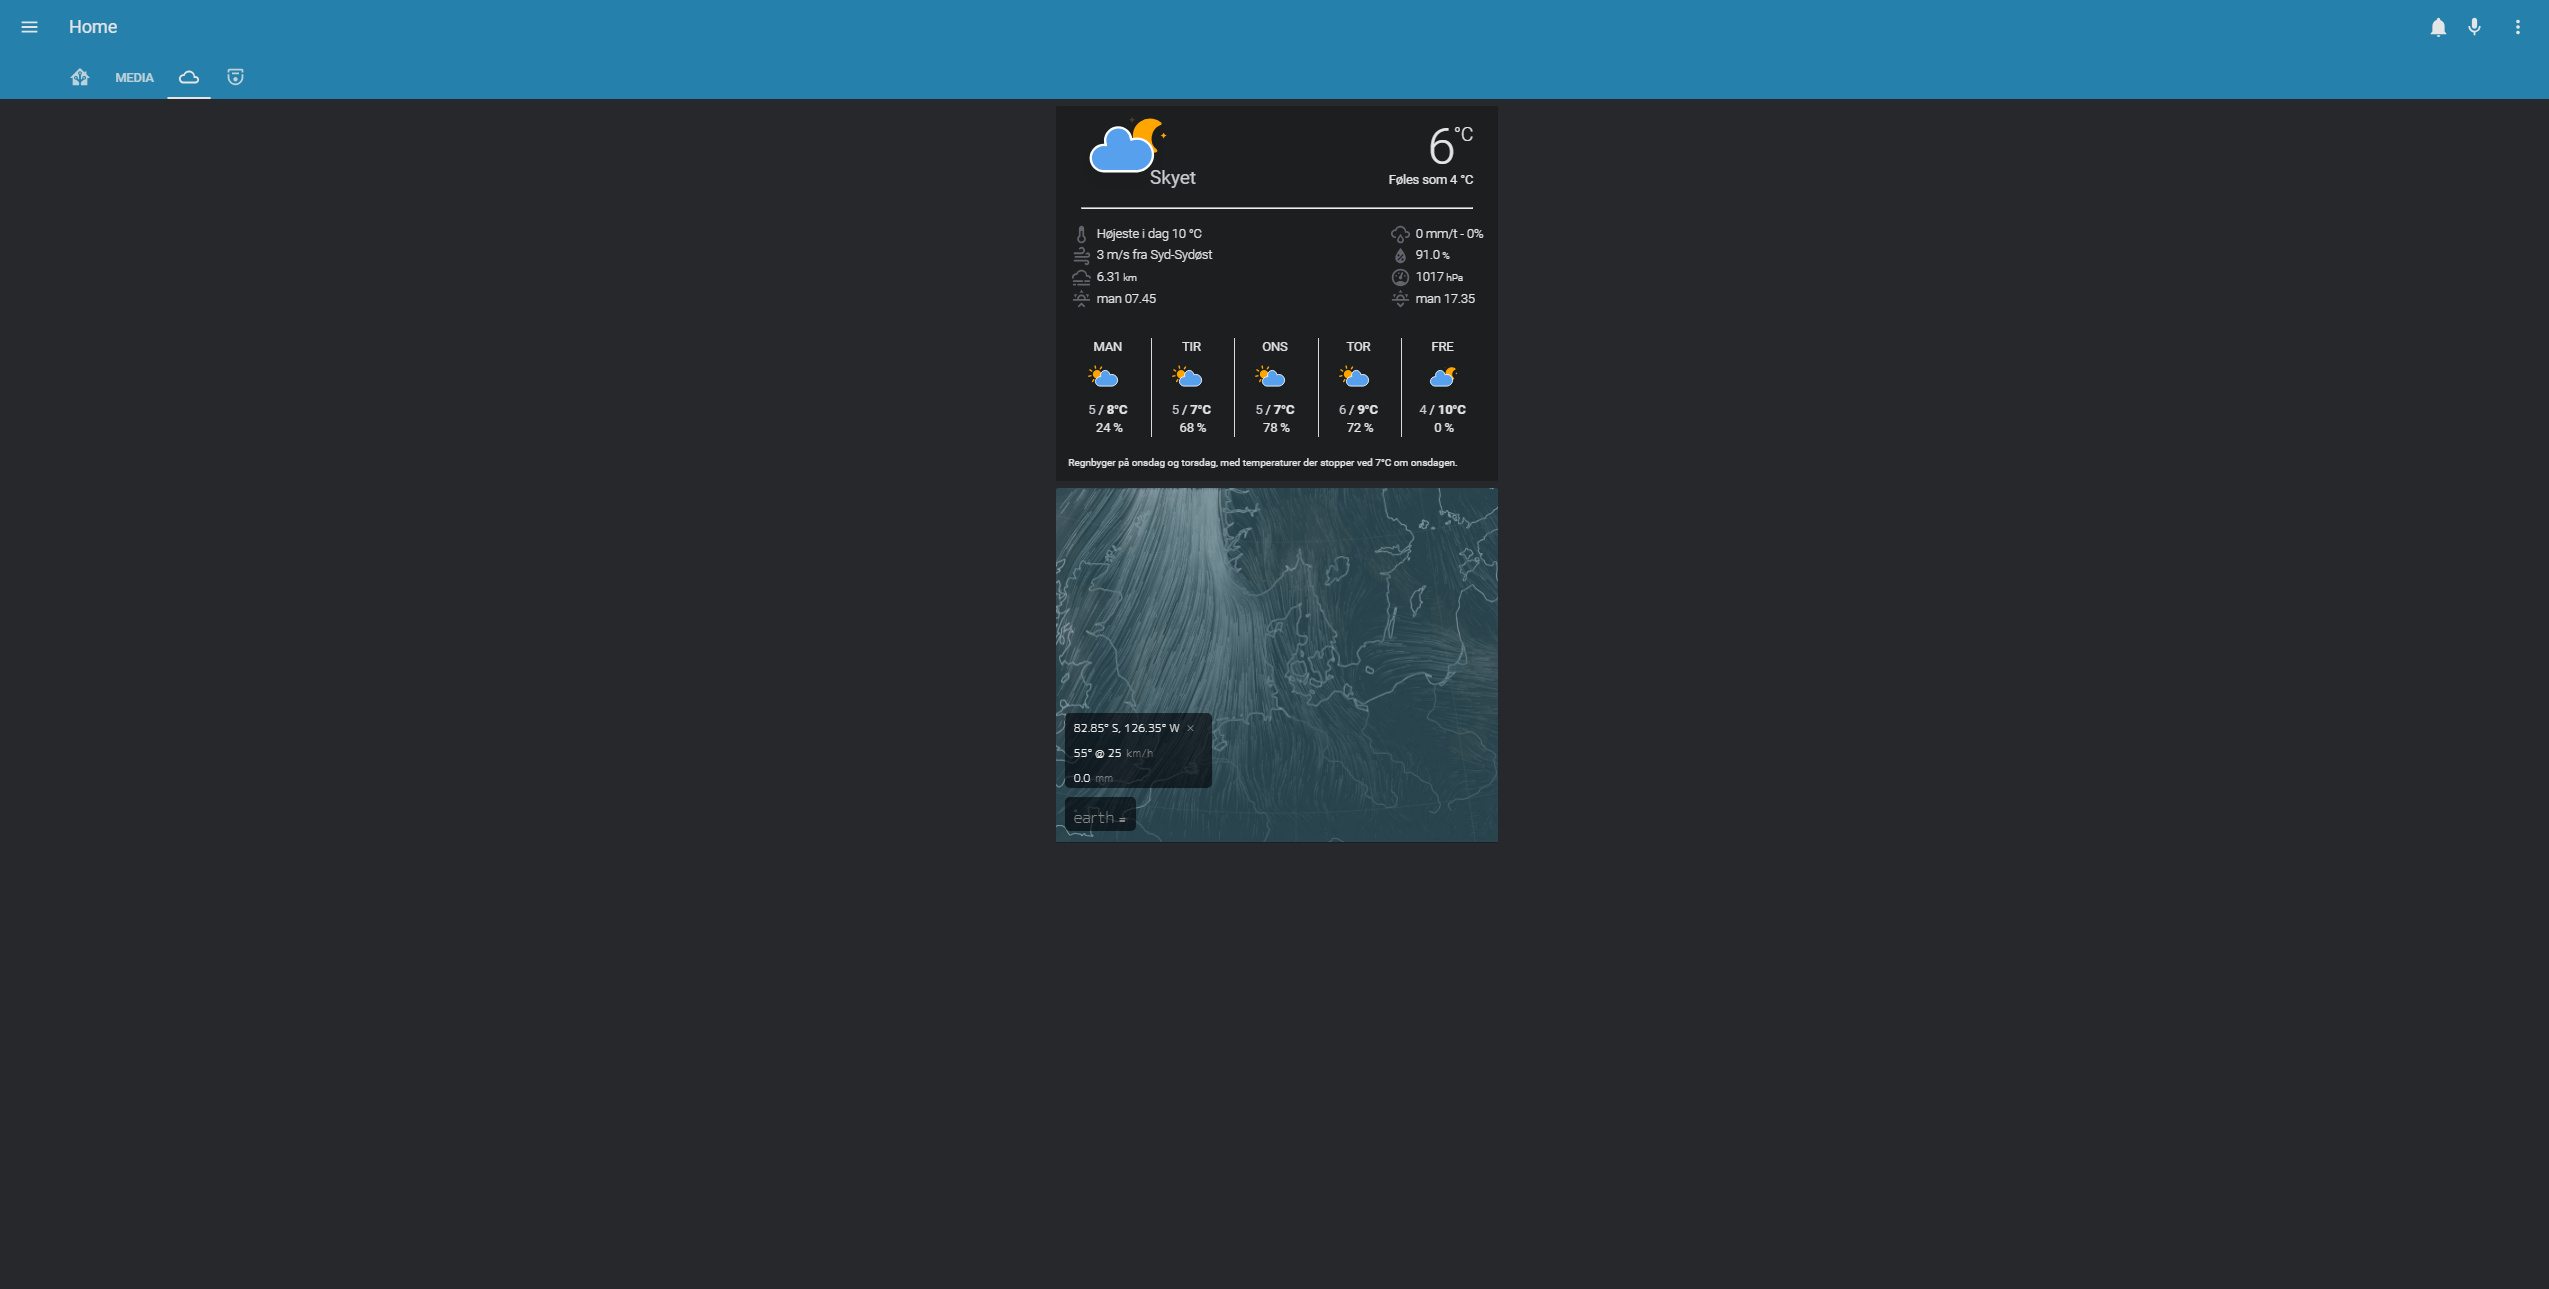
Task: Click the 1017 hPa pressure gauge icon
Action: 1400,277
